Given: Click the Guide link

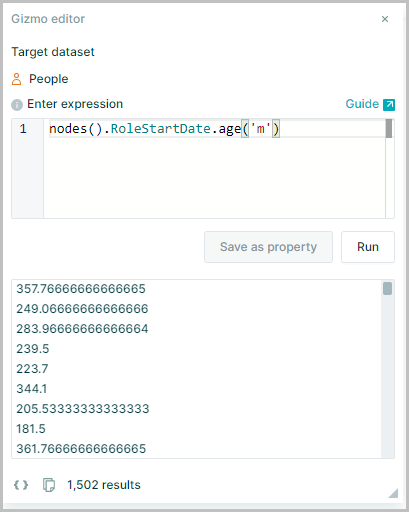Looking at the screenshot, I should [362, 104].
